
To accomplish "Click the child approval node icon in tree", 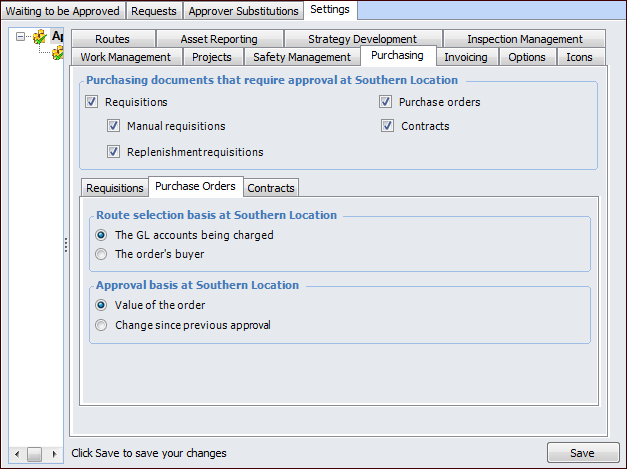I will pos(58,52).
